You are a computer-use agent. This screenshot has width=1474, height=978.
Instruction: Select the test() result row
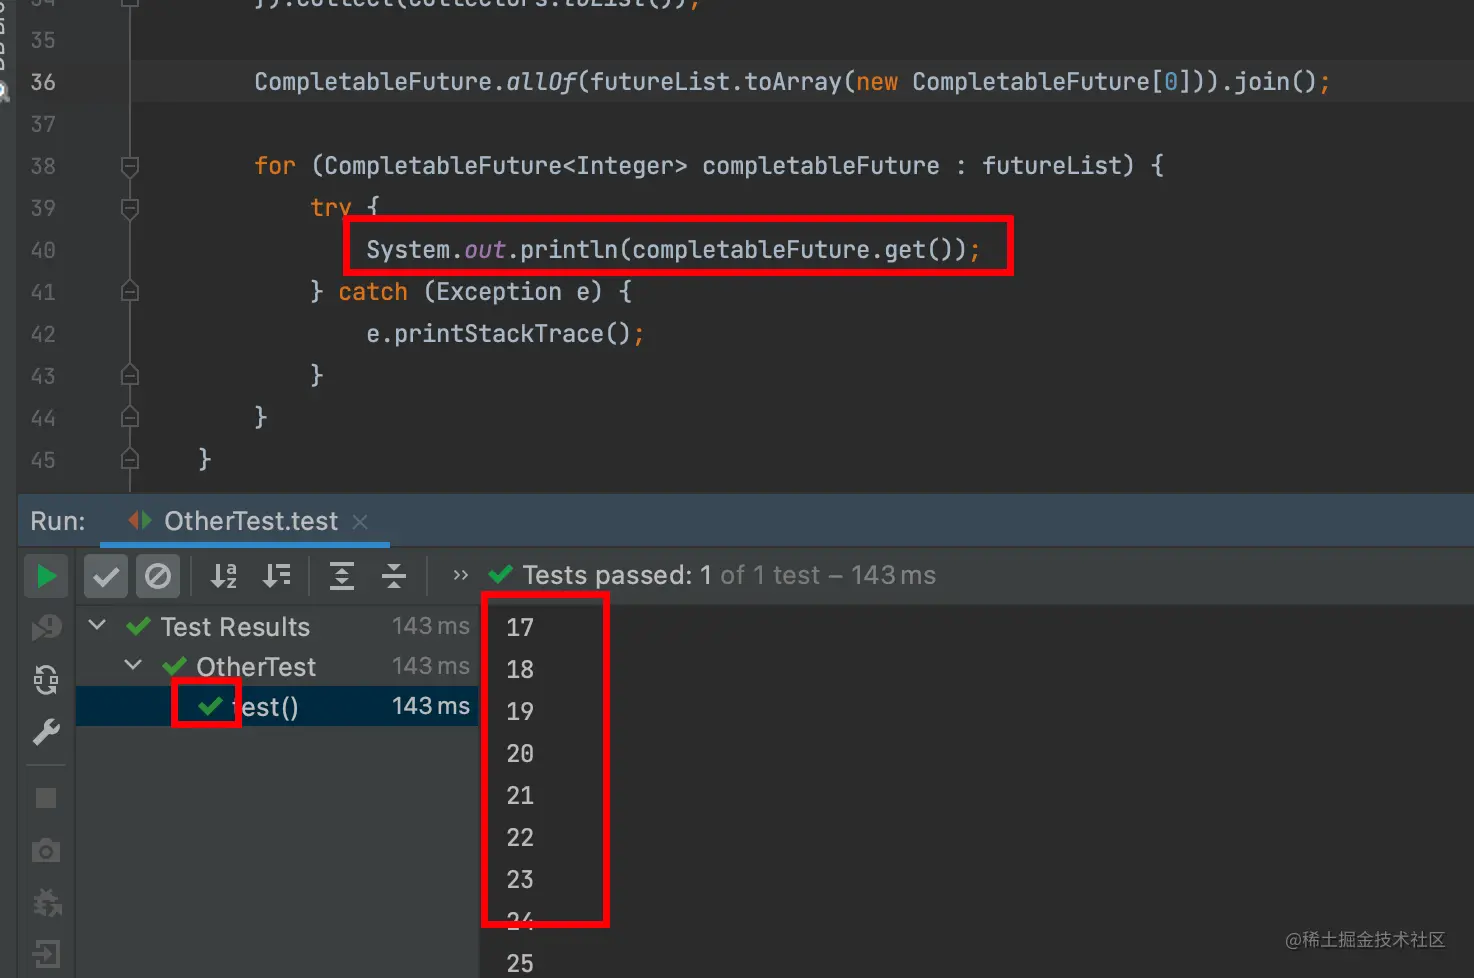tap(277, 706)
